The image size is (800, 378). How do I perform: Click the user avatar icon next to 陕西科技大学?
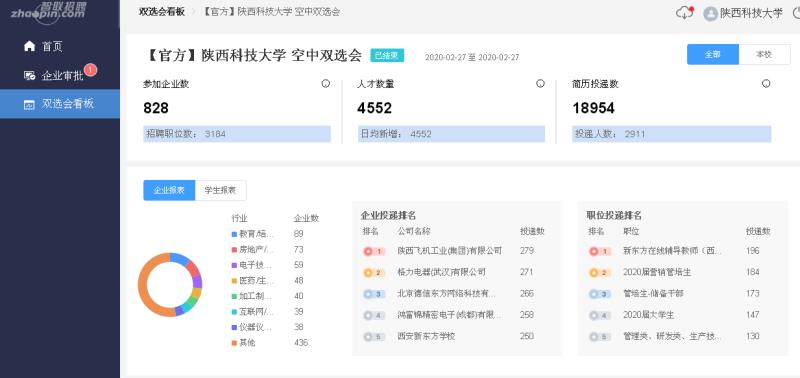710,14
